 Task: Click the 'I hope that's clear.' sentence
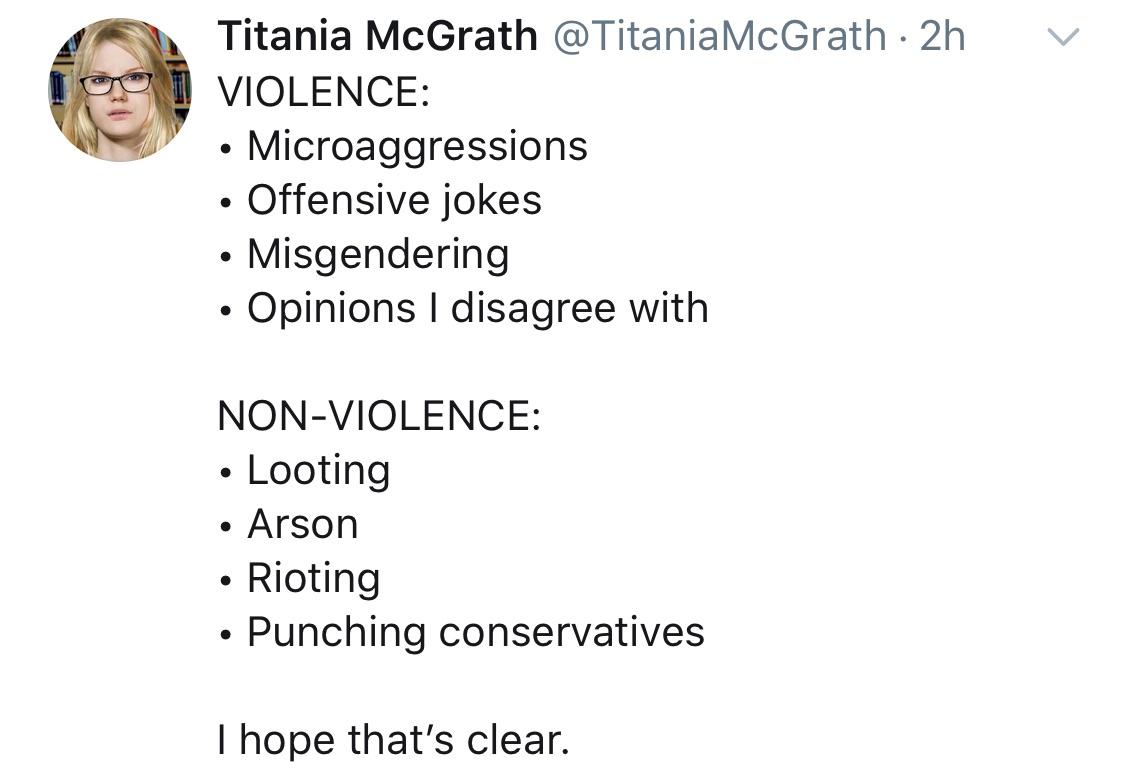(x=394, y=740)
